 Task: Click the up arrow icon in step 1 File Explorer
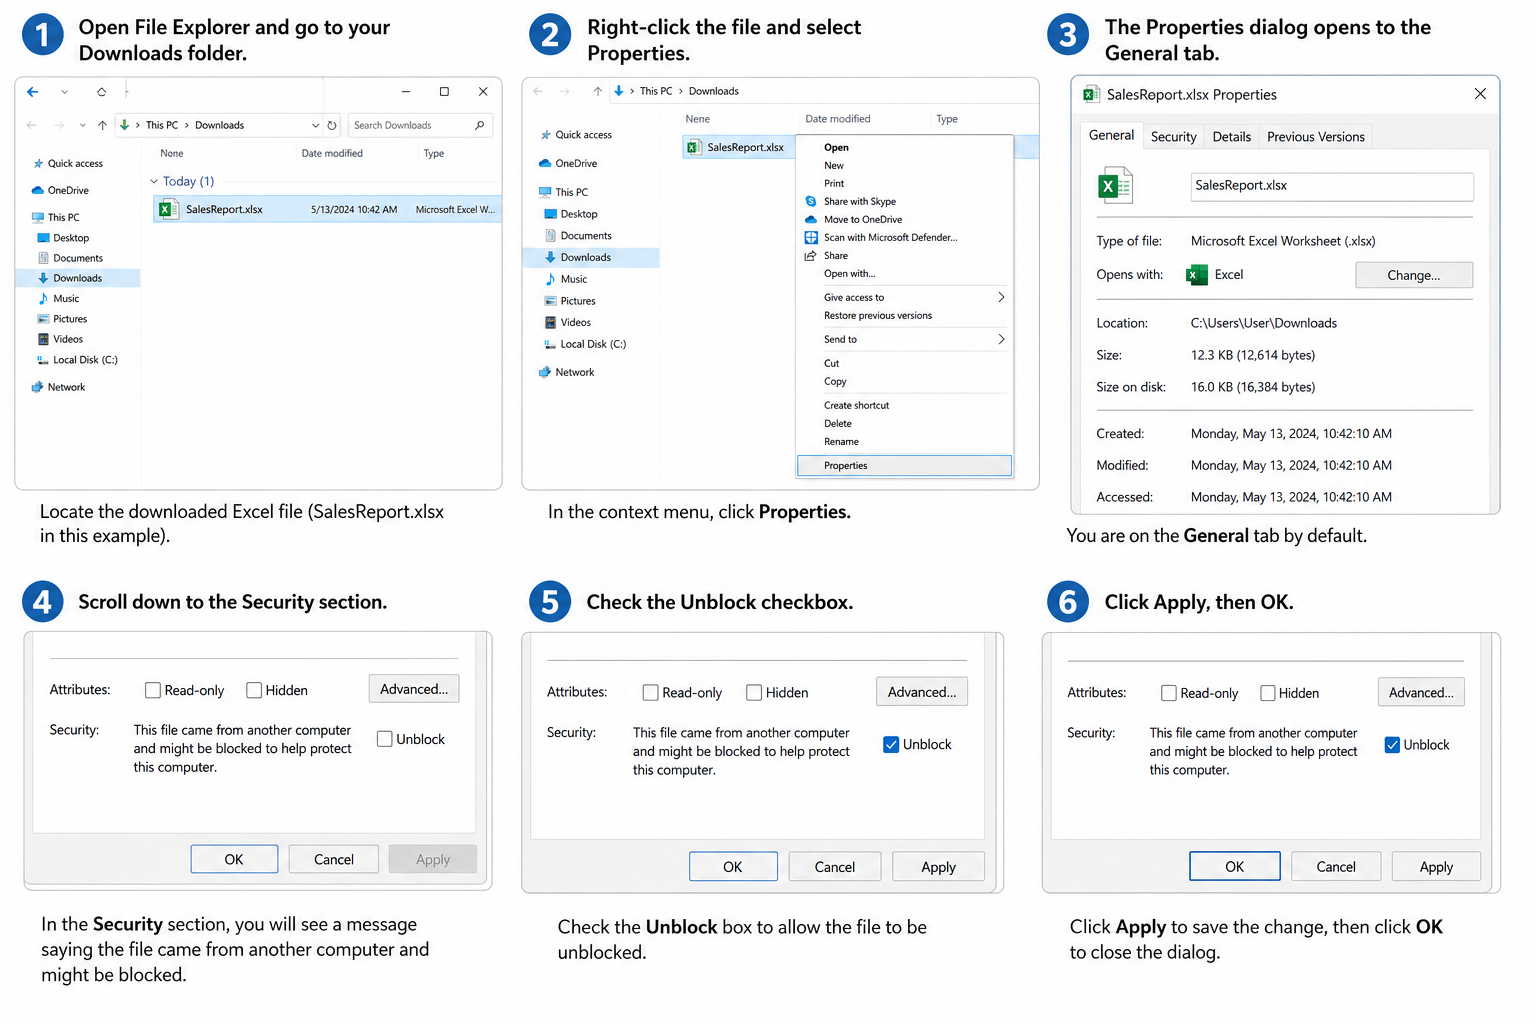(102, 125)
